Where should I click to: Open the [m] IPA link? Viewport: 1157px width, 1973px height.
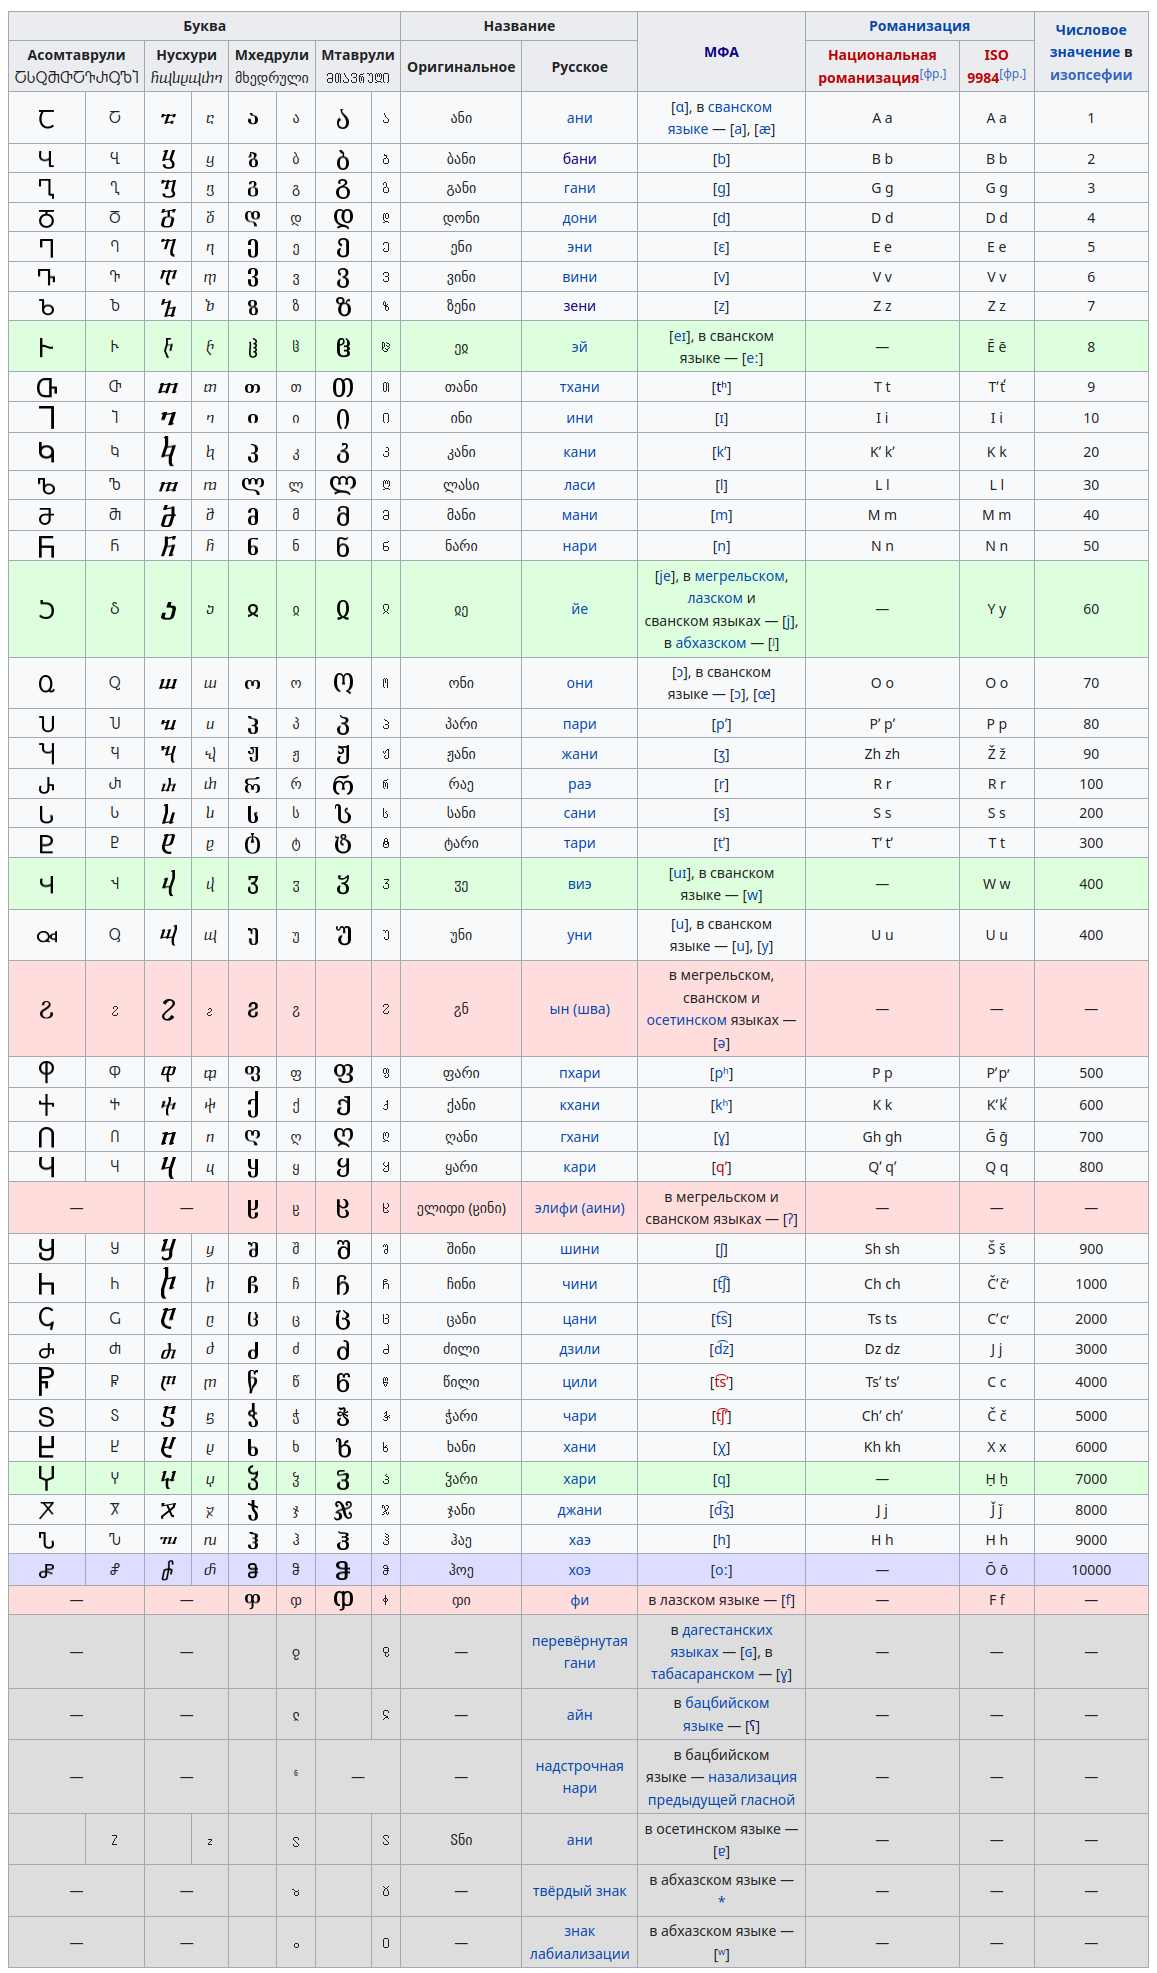click(x=721, y=515)
